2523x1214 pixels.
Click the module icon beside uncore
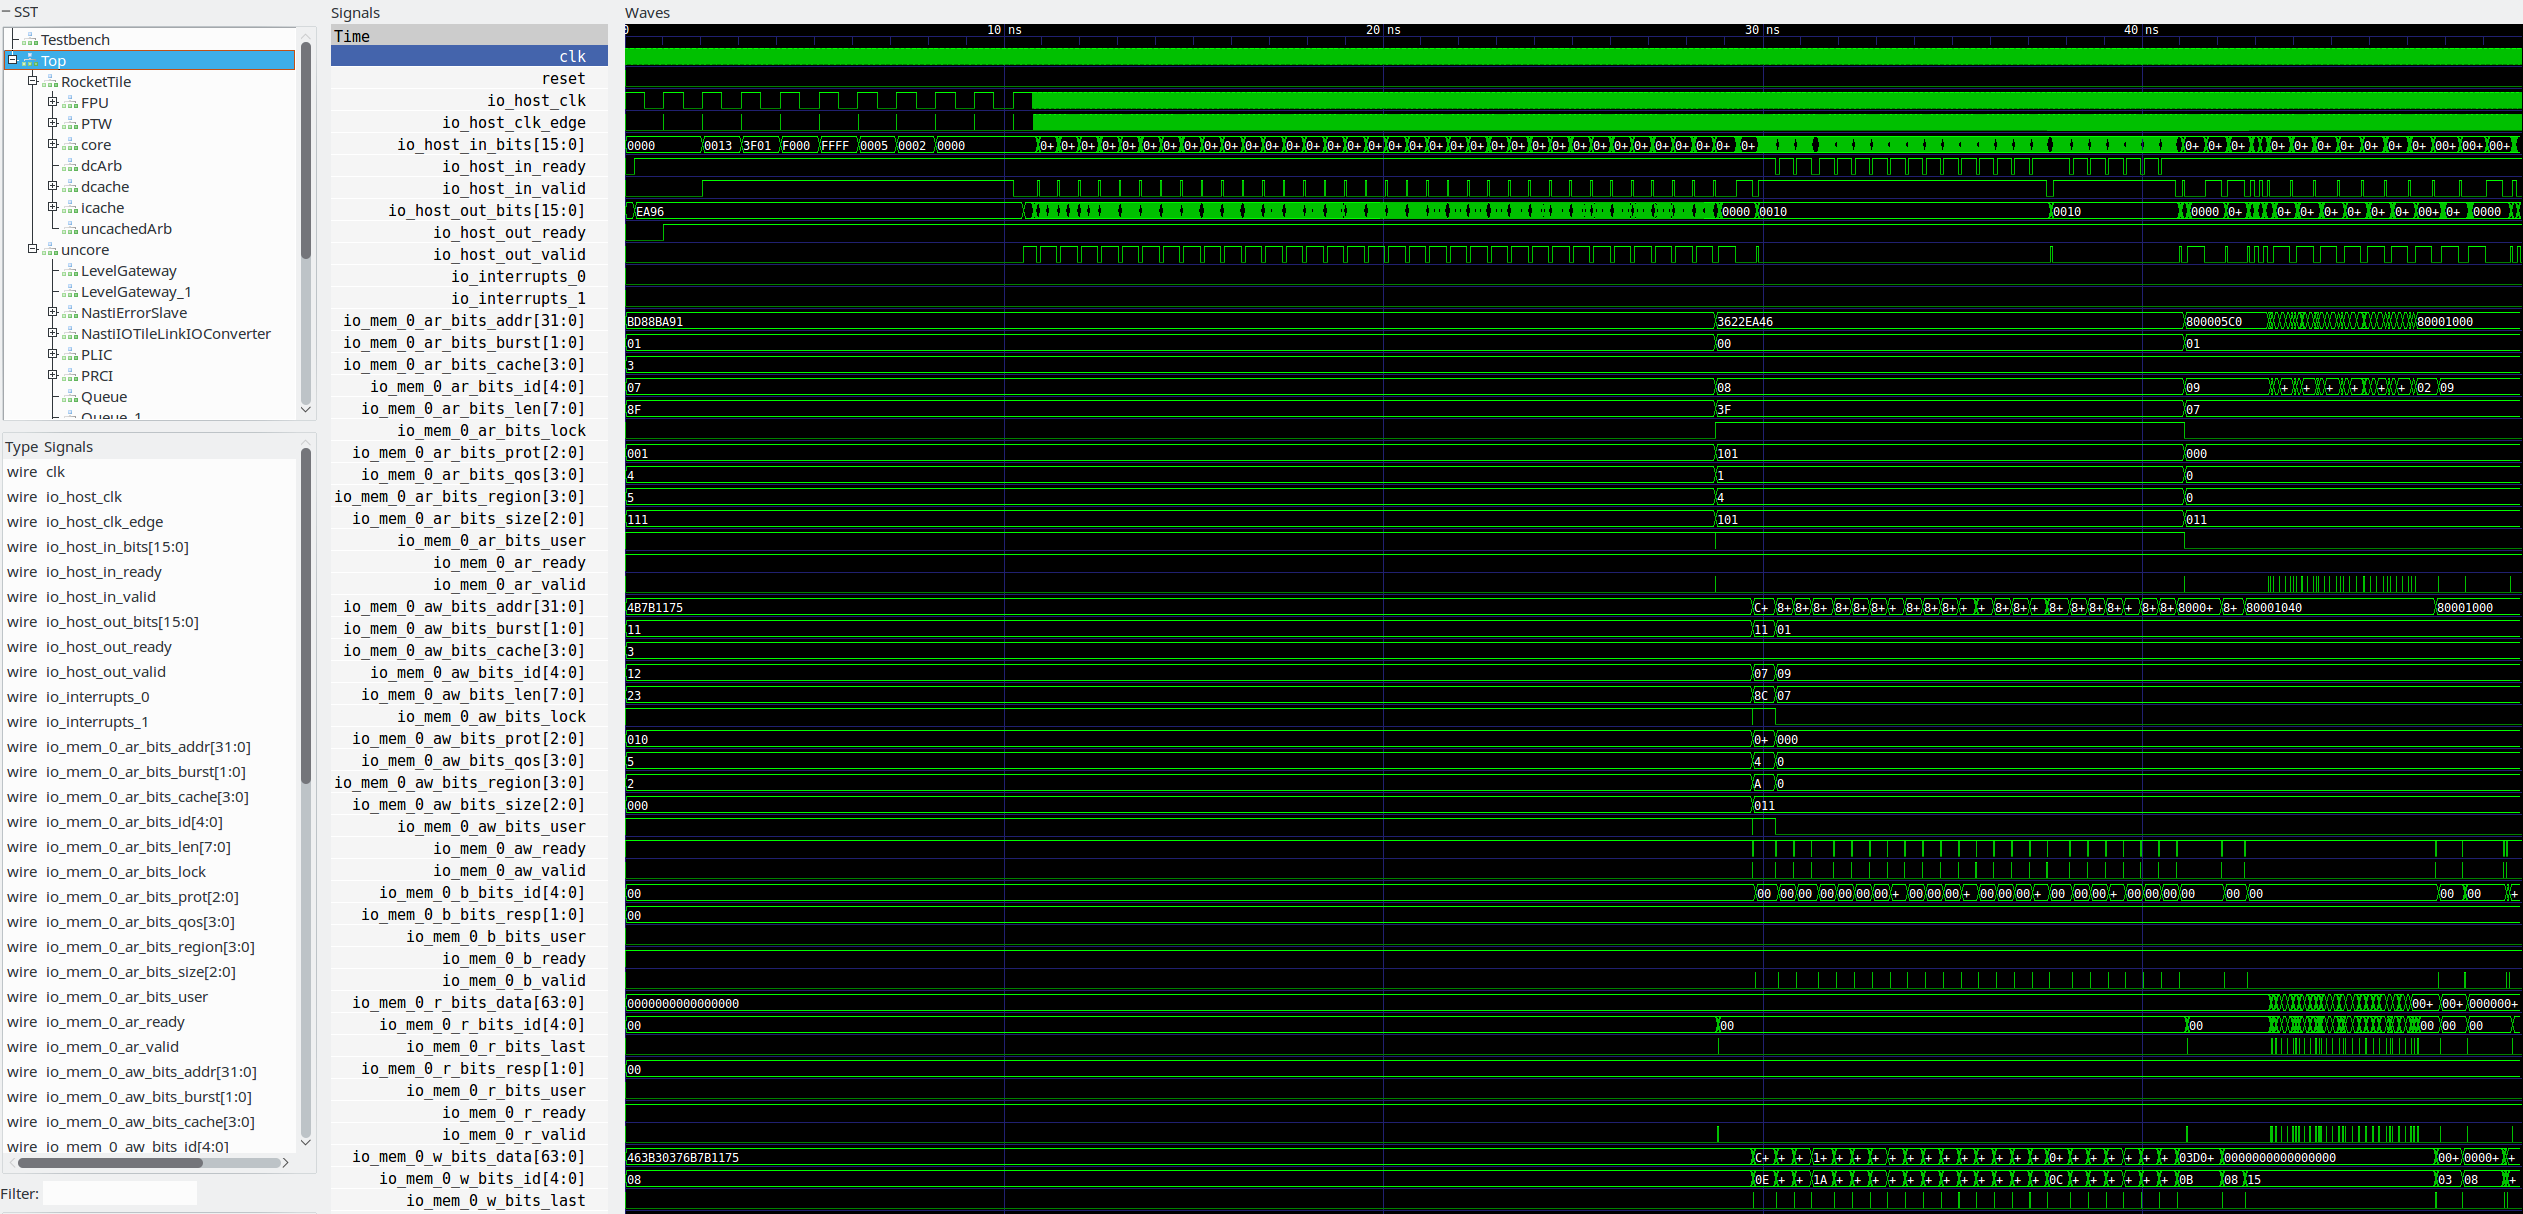pos(48,250)
